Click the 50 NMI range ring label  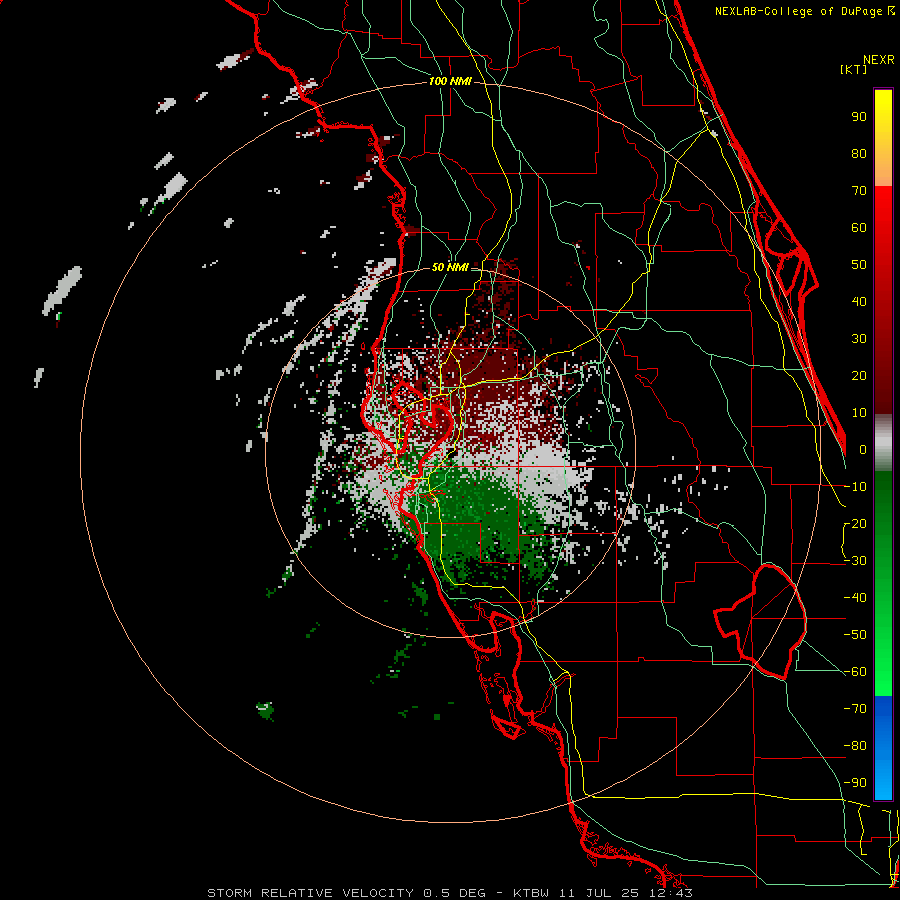450,267
